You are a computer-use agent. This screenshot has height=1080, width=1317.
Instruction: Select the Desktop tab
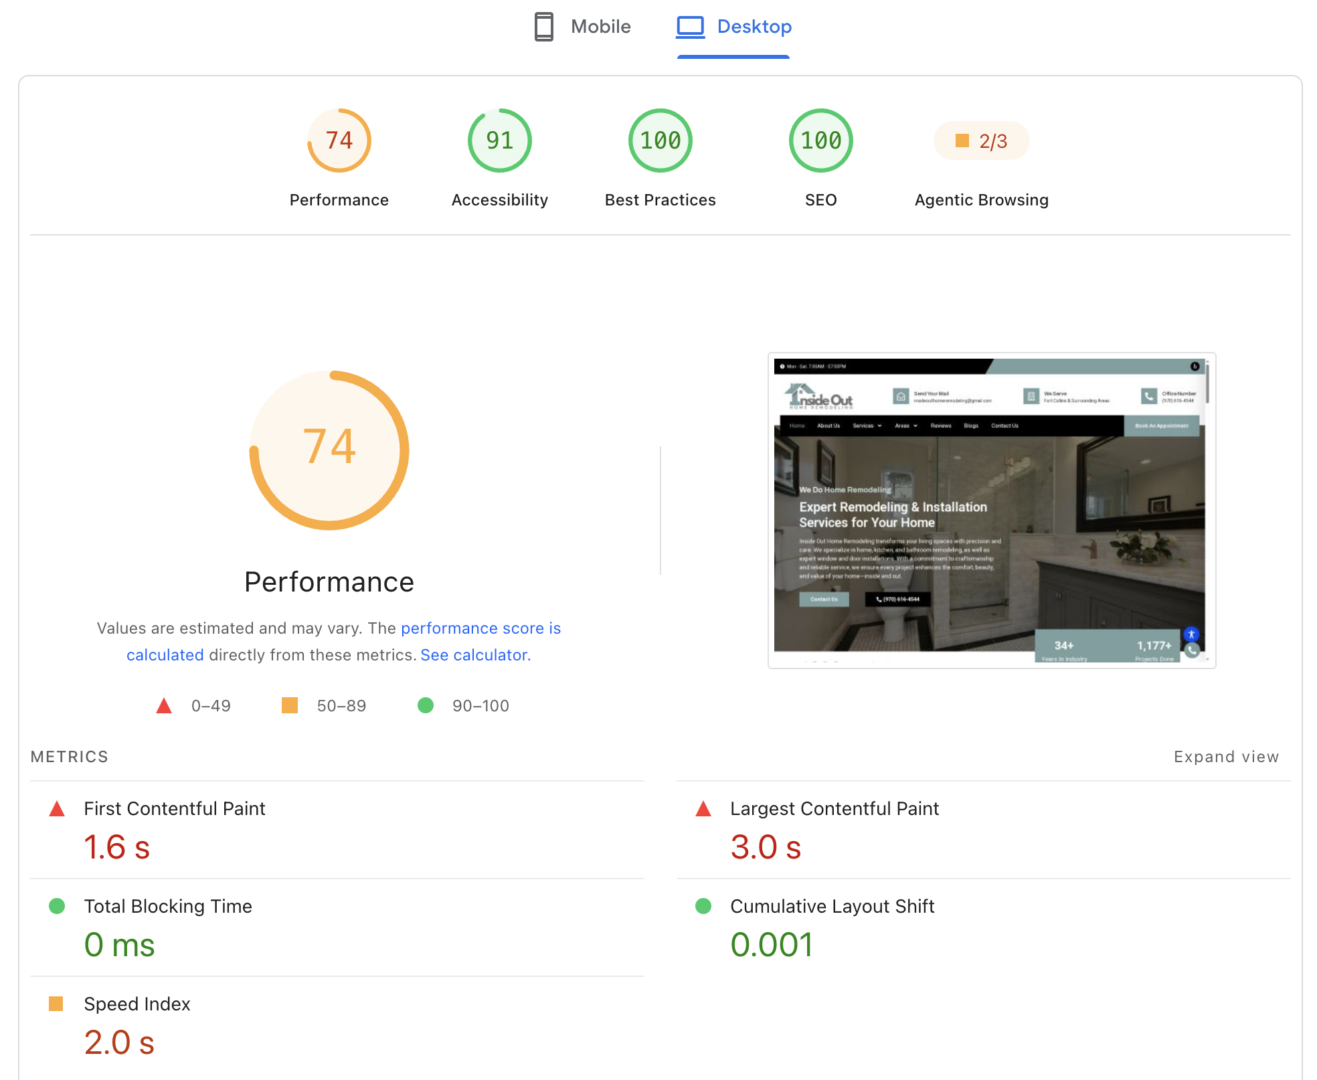(734, 27)
